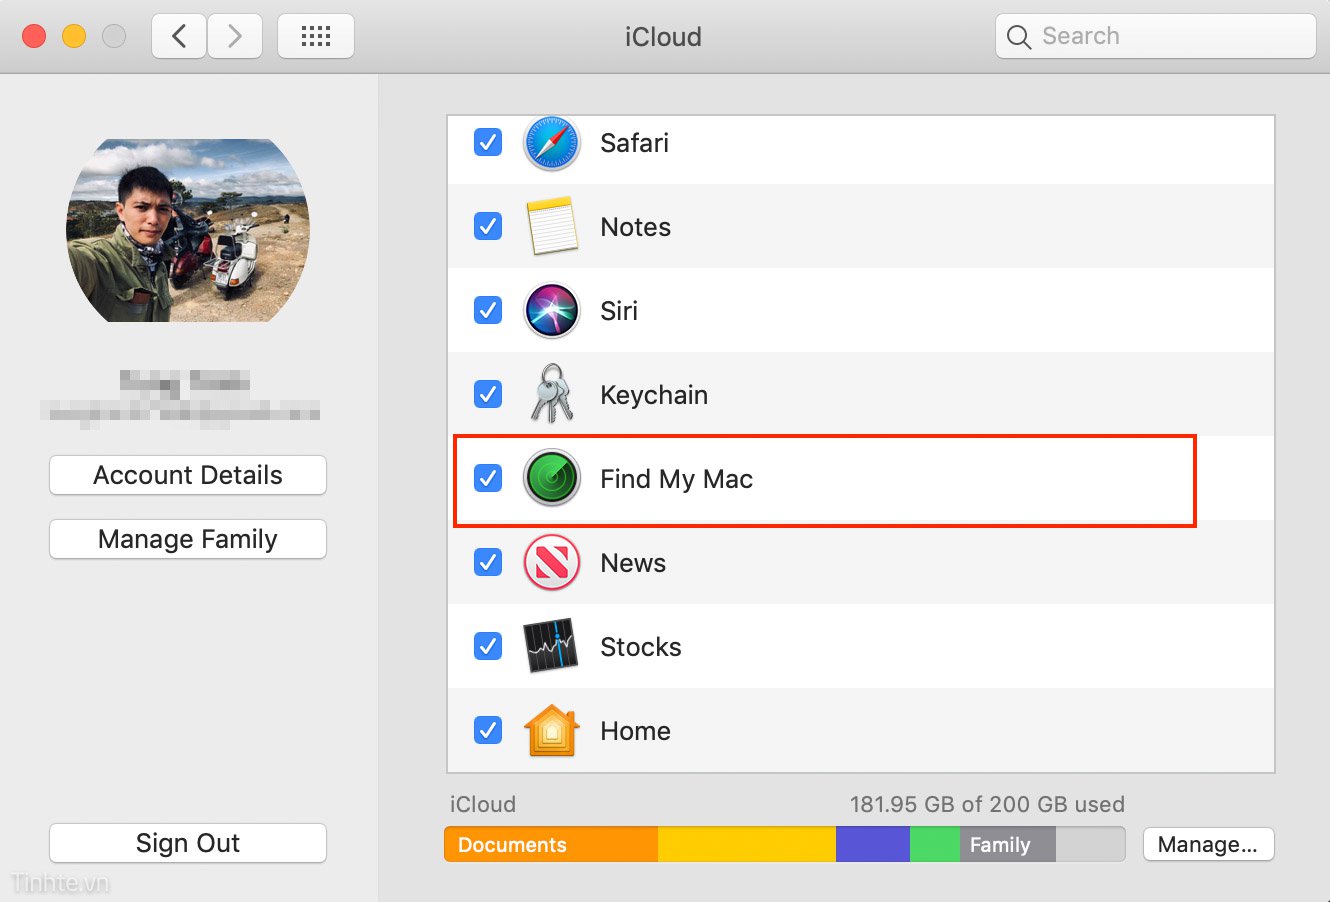
Task: Uncheck the Notes checkbox
Action: point(488,226)
